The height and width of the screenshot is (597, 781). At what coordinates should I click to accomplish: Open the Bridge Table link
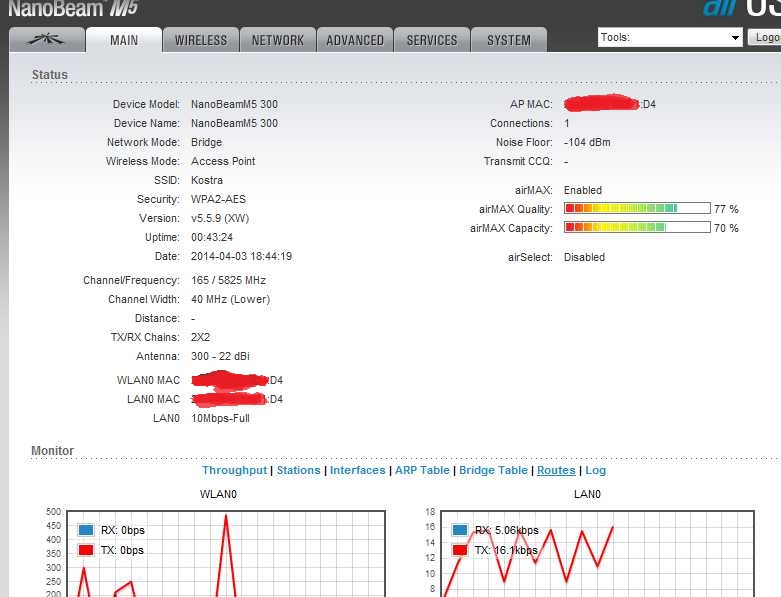pos(493,470)
